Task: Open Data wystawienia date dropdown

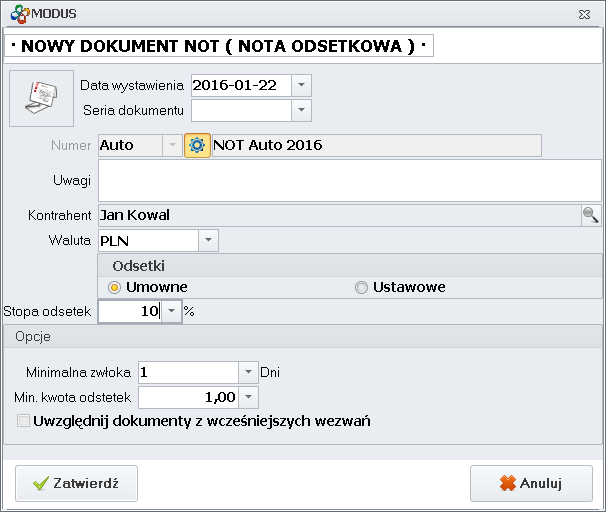Action: (x=301, y=85)
